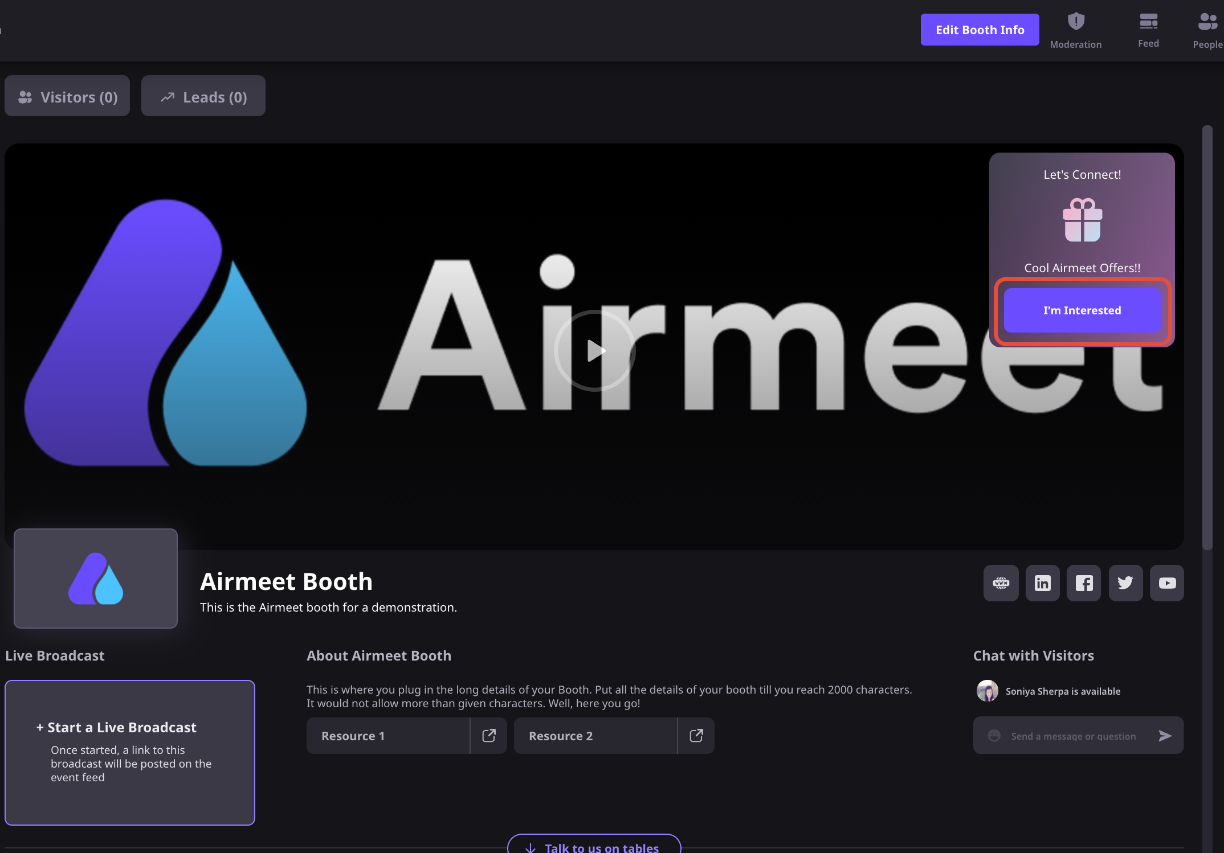The width and height of the screenshot is (1224, 853).
Task: Click the 'Live Broadcast' heading
Action: [x=55, y=656]
